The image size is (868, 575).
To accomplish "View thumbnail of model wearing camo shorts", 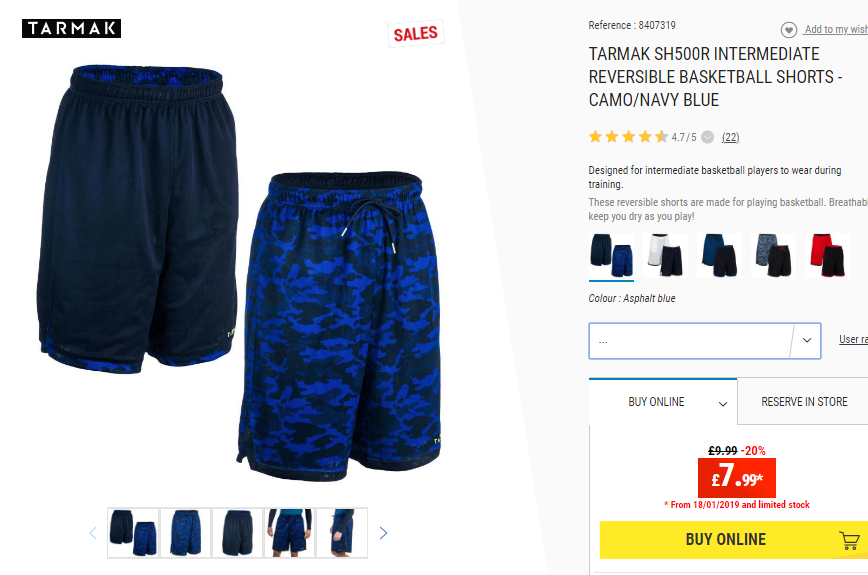I will tap(290, 532).
